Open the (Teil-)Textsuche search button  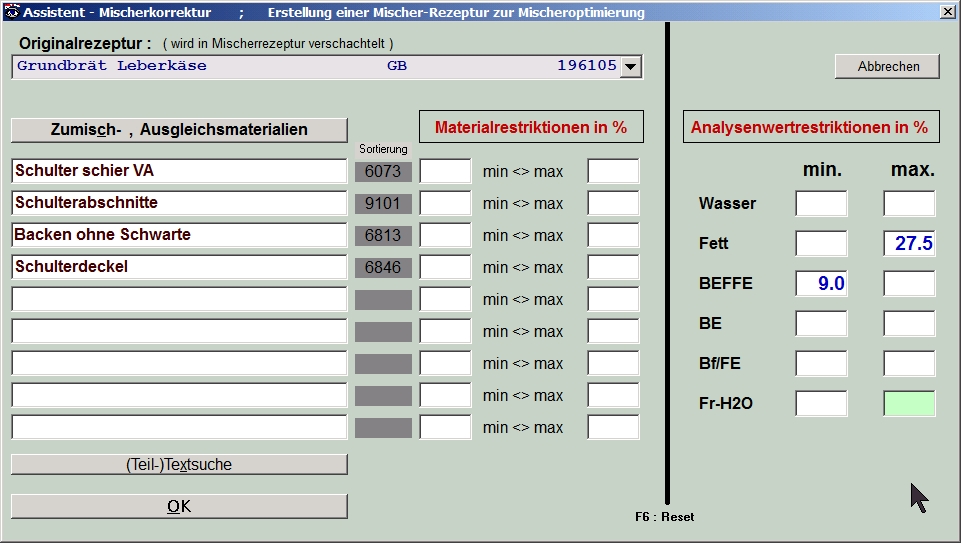click(179, 464)
